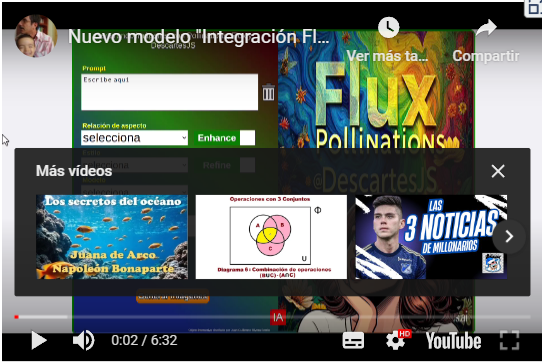Screen dimensions: 542x362
Task: Toggle subtitles captions icon
Action: click(353, 341)
